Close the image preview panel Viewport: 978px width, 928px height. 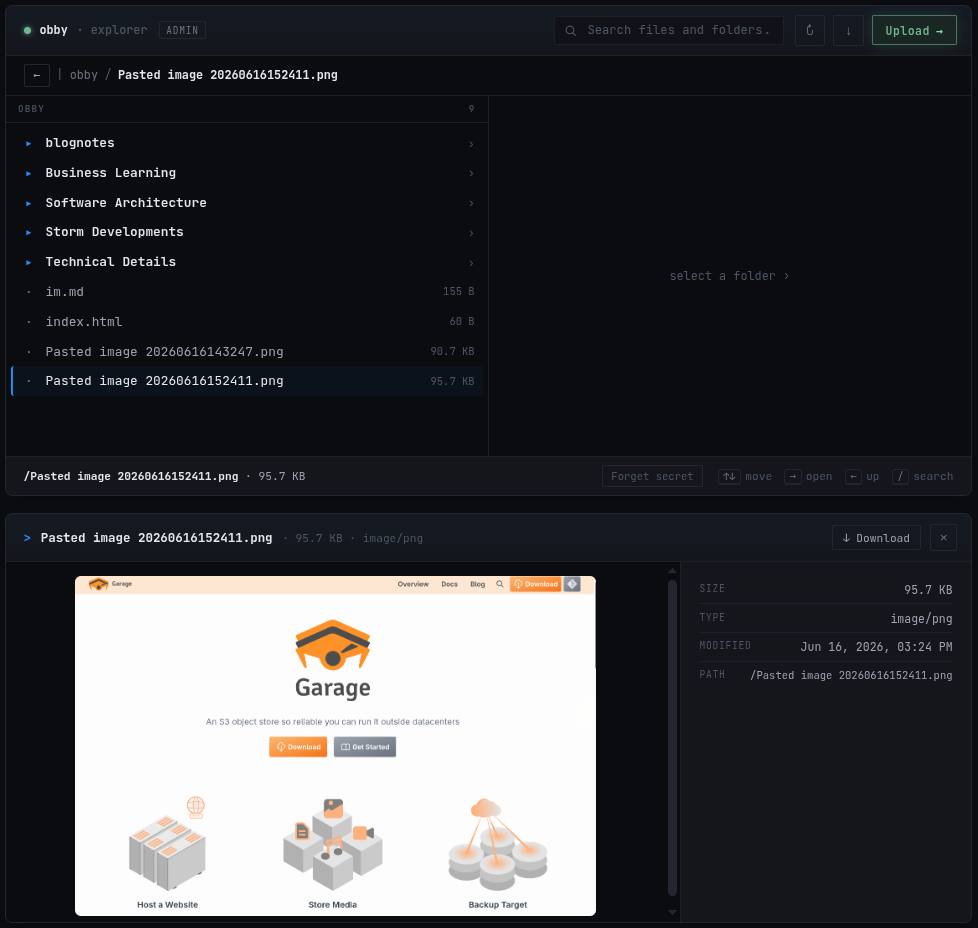point(943,538)
